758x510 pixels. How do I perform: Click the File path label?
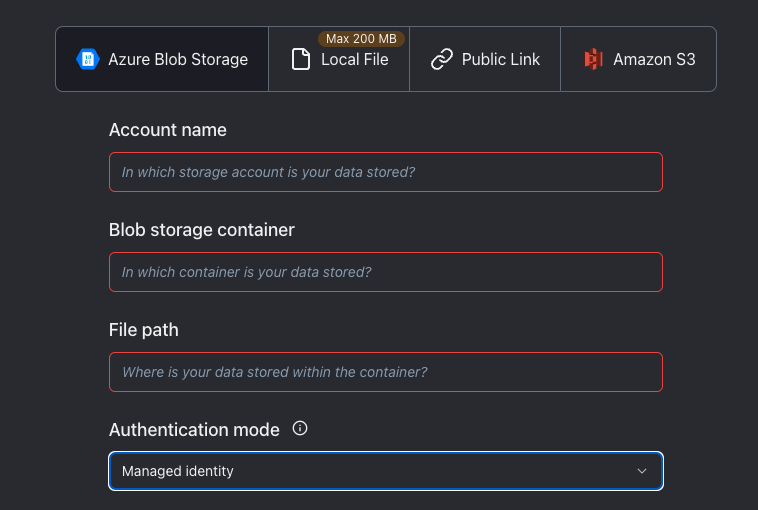point(144,330)
